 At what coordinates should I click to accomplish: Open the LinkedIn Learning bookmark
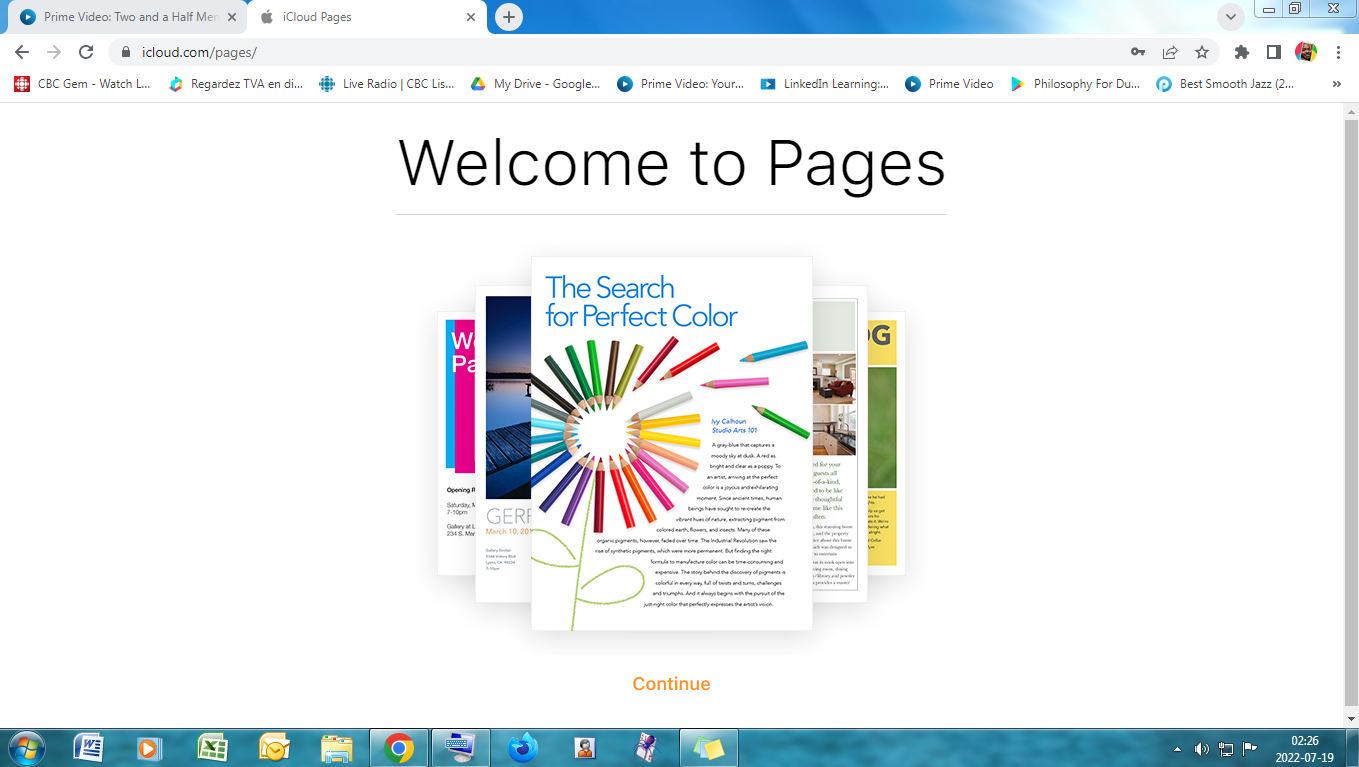(825, 84)
